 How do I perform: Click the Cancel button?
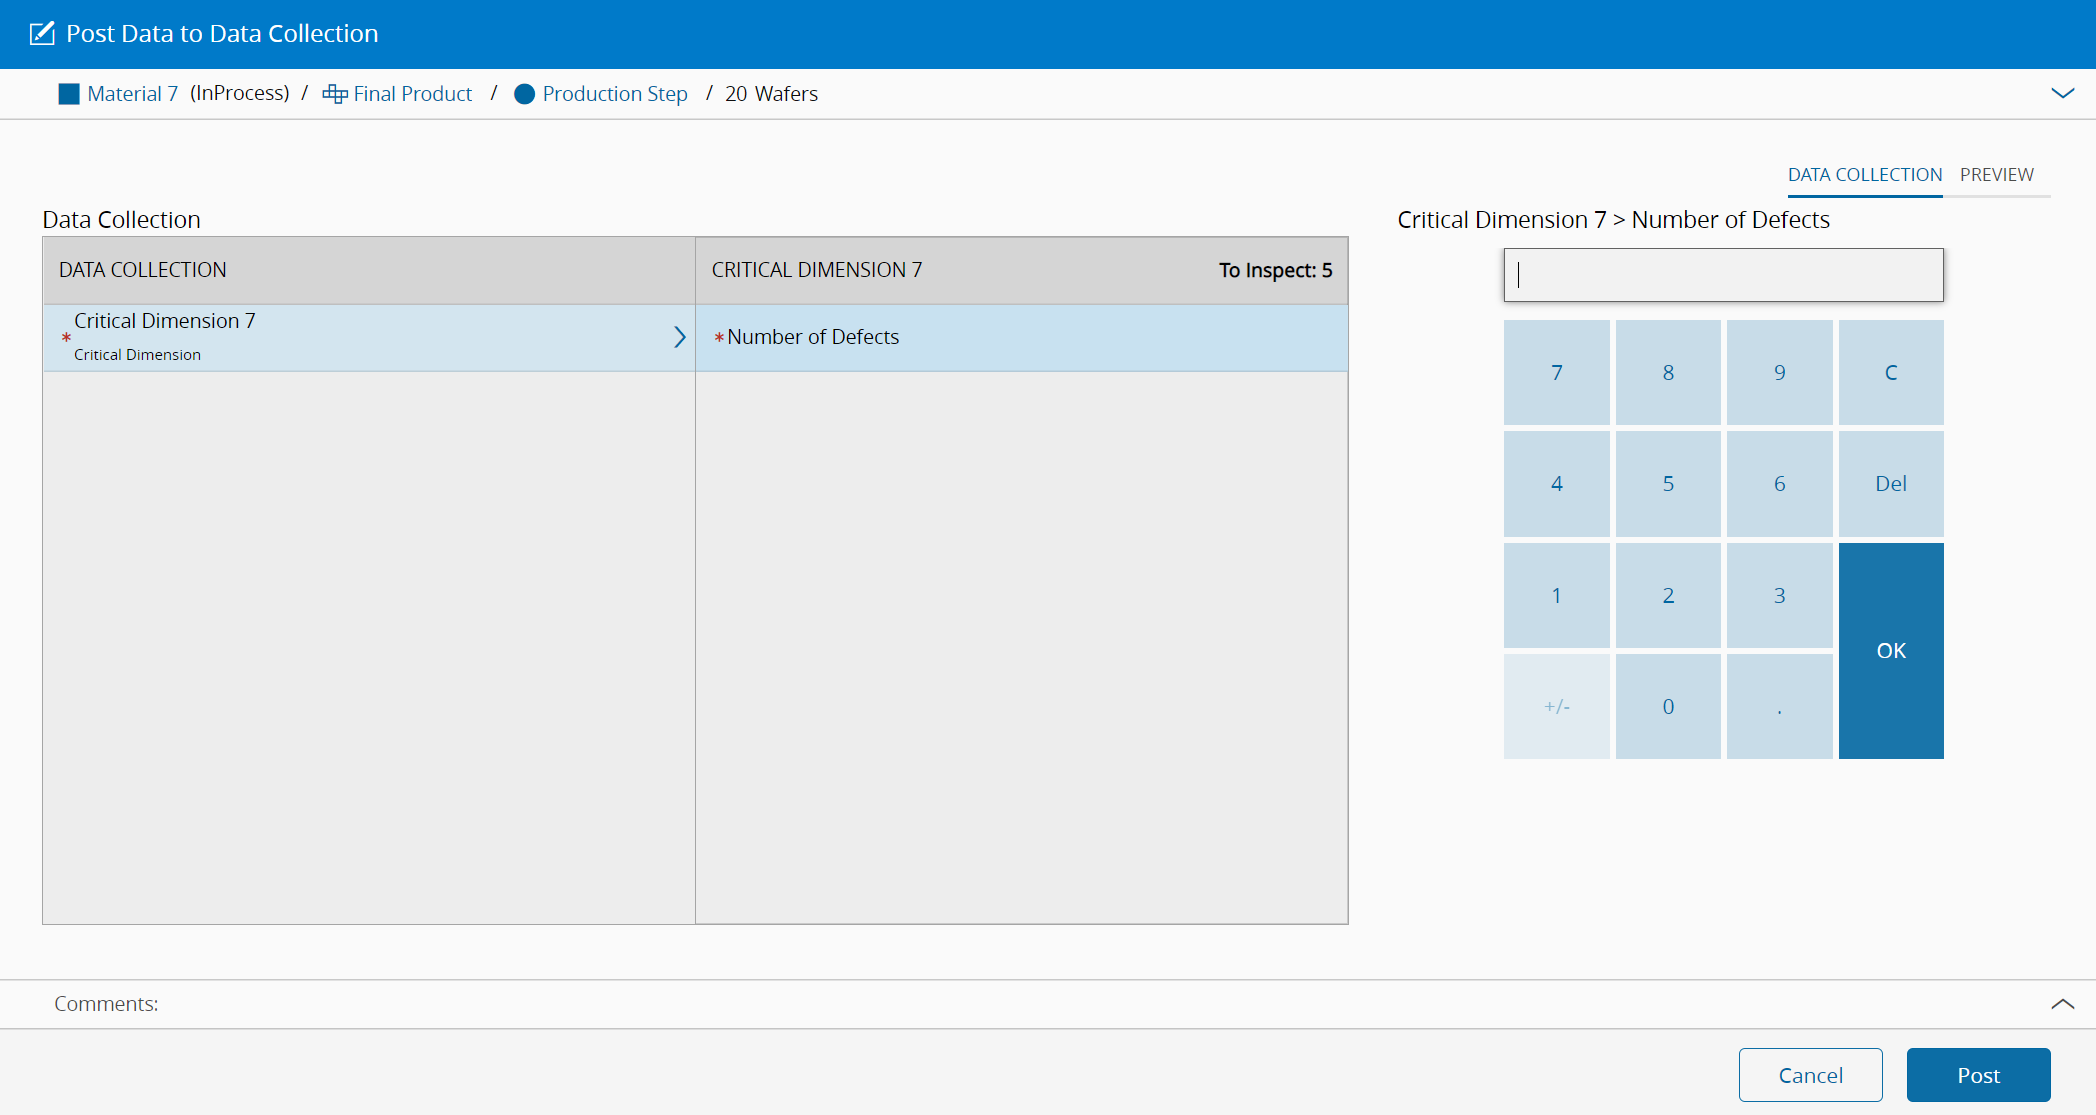pos(1810,1075)
